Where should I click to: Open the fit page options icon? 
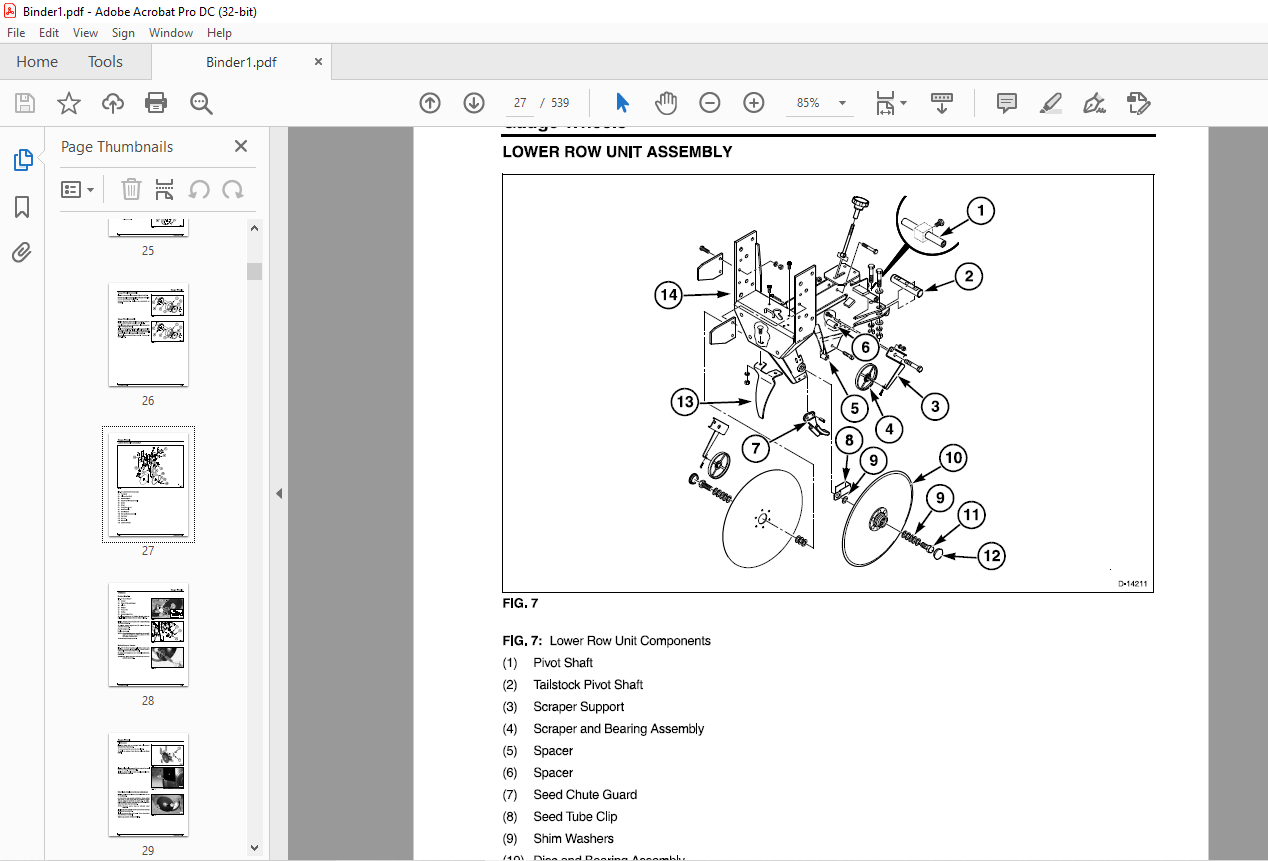pos(890,103)
